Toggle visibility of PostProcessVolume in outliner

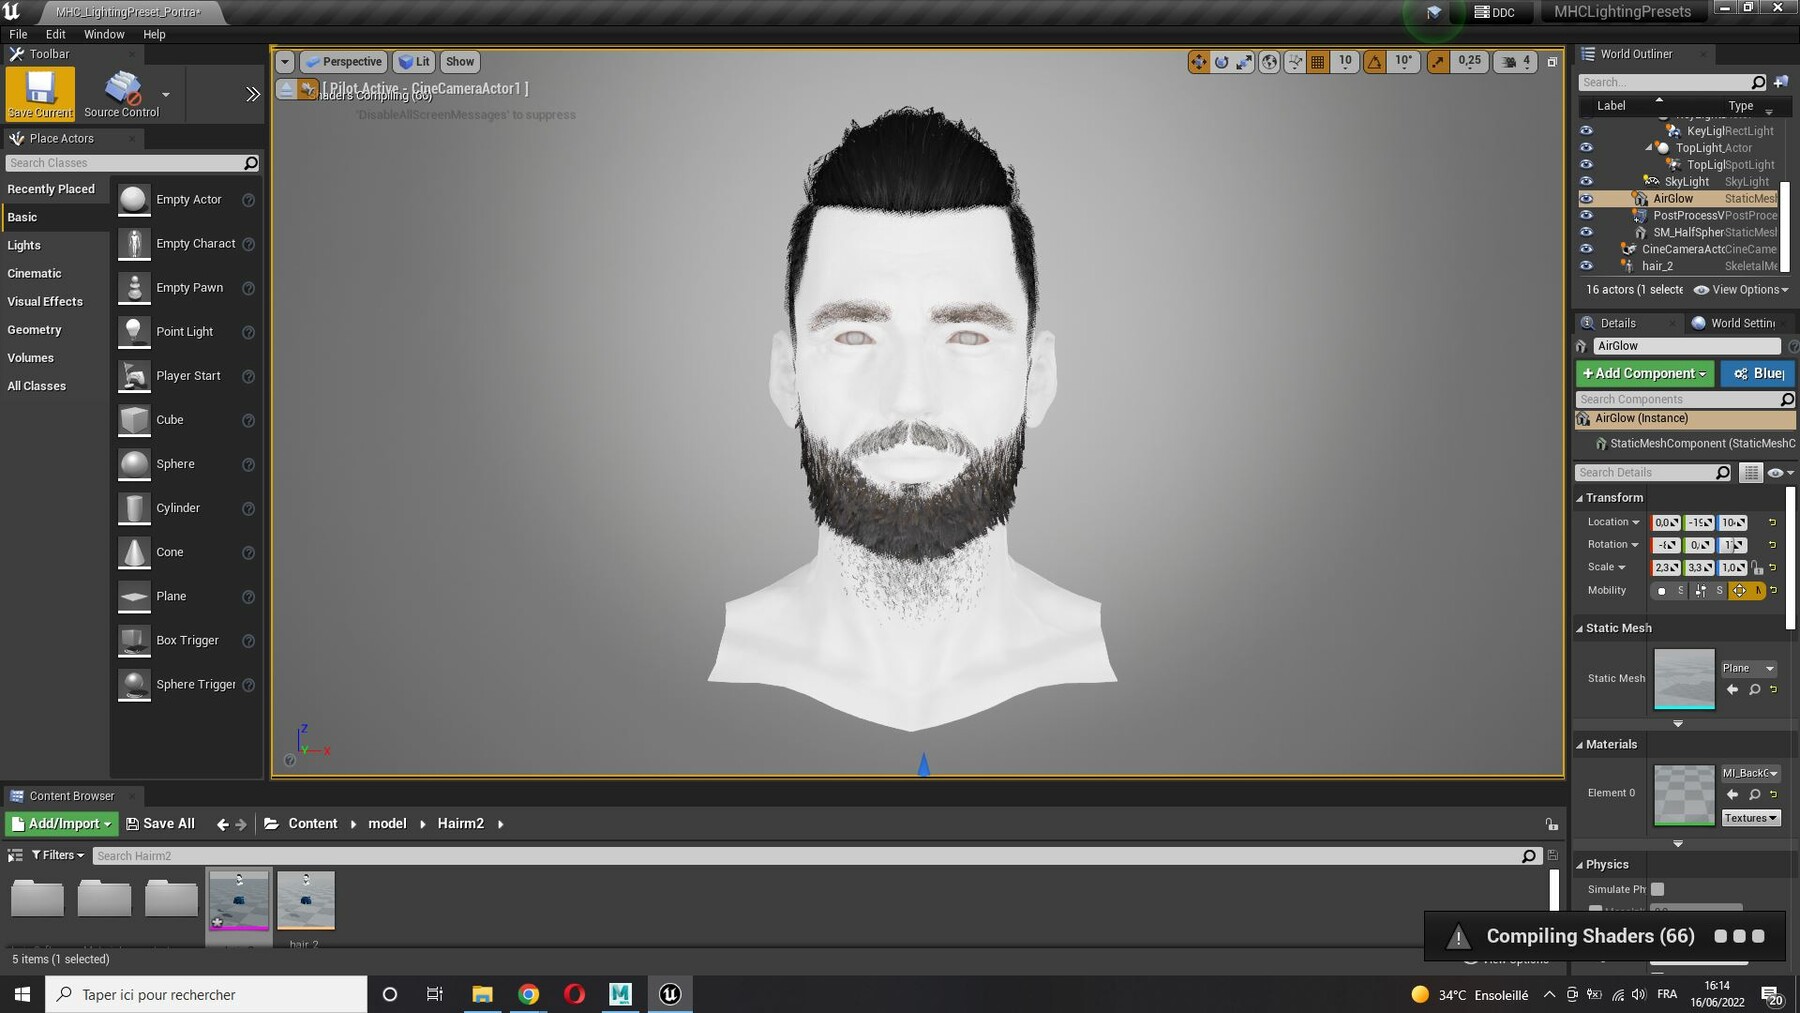pyautogui.click(x=1586, y=215)
